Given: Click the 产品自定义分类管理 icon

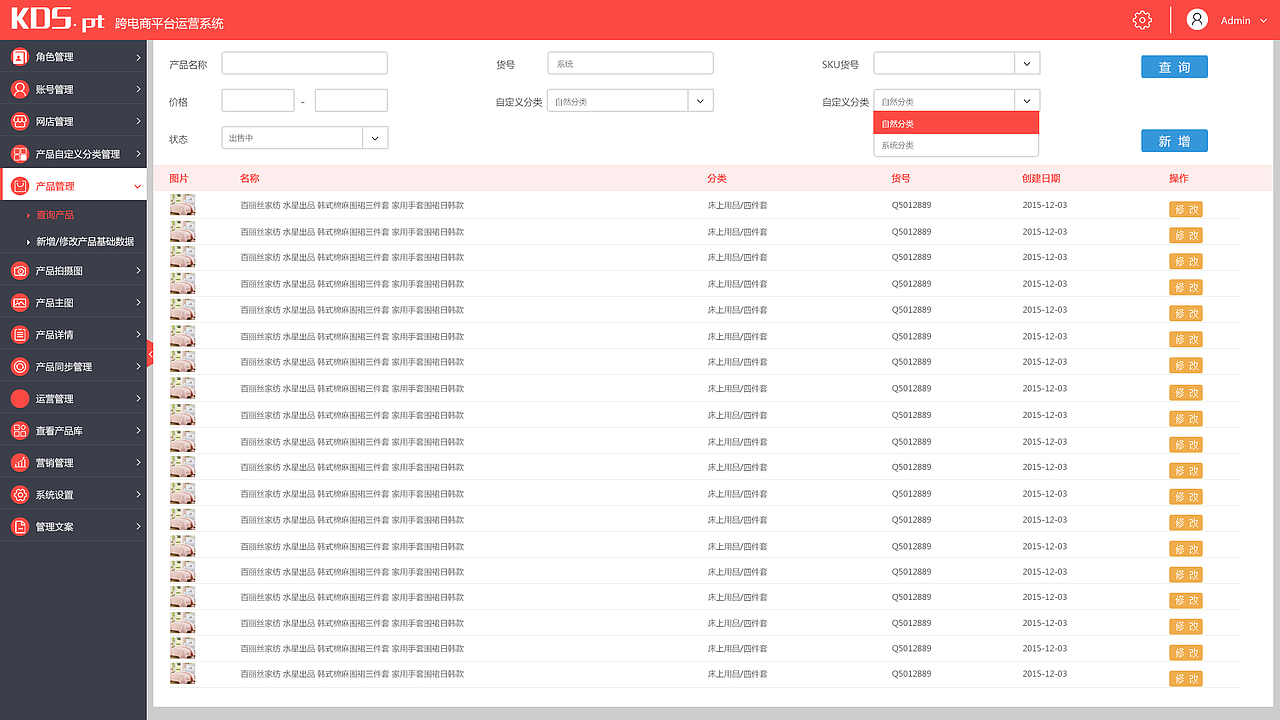Looking at the screenshot, I should pos(19,154).
